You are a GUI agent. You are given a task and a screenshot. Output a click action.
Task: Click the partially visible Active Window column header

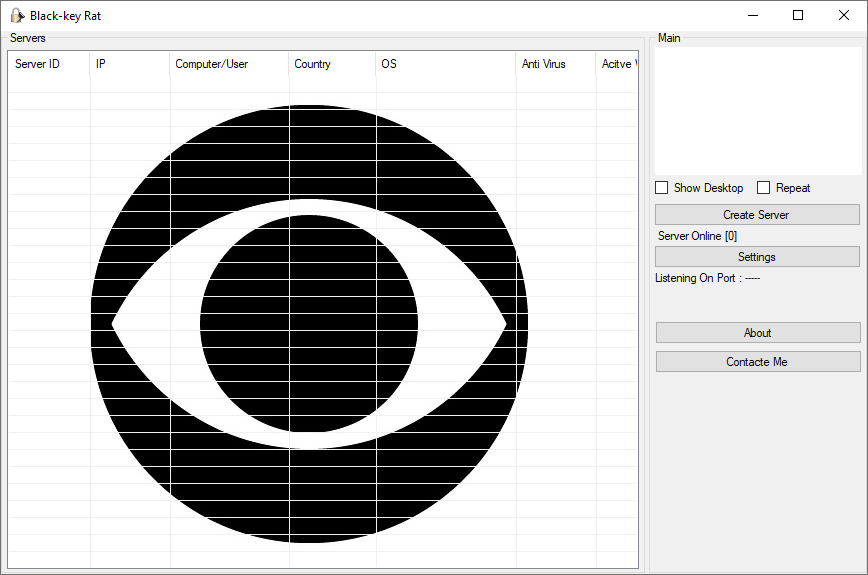click(x=616, y=64)
